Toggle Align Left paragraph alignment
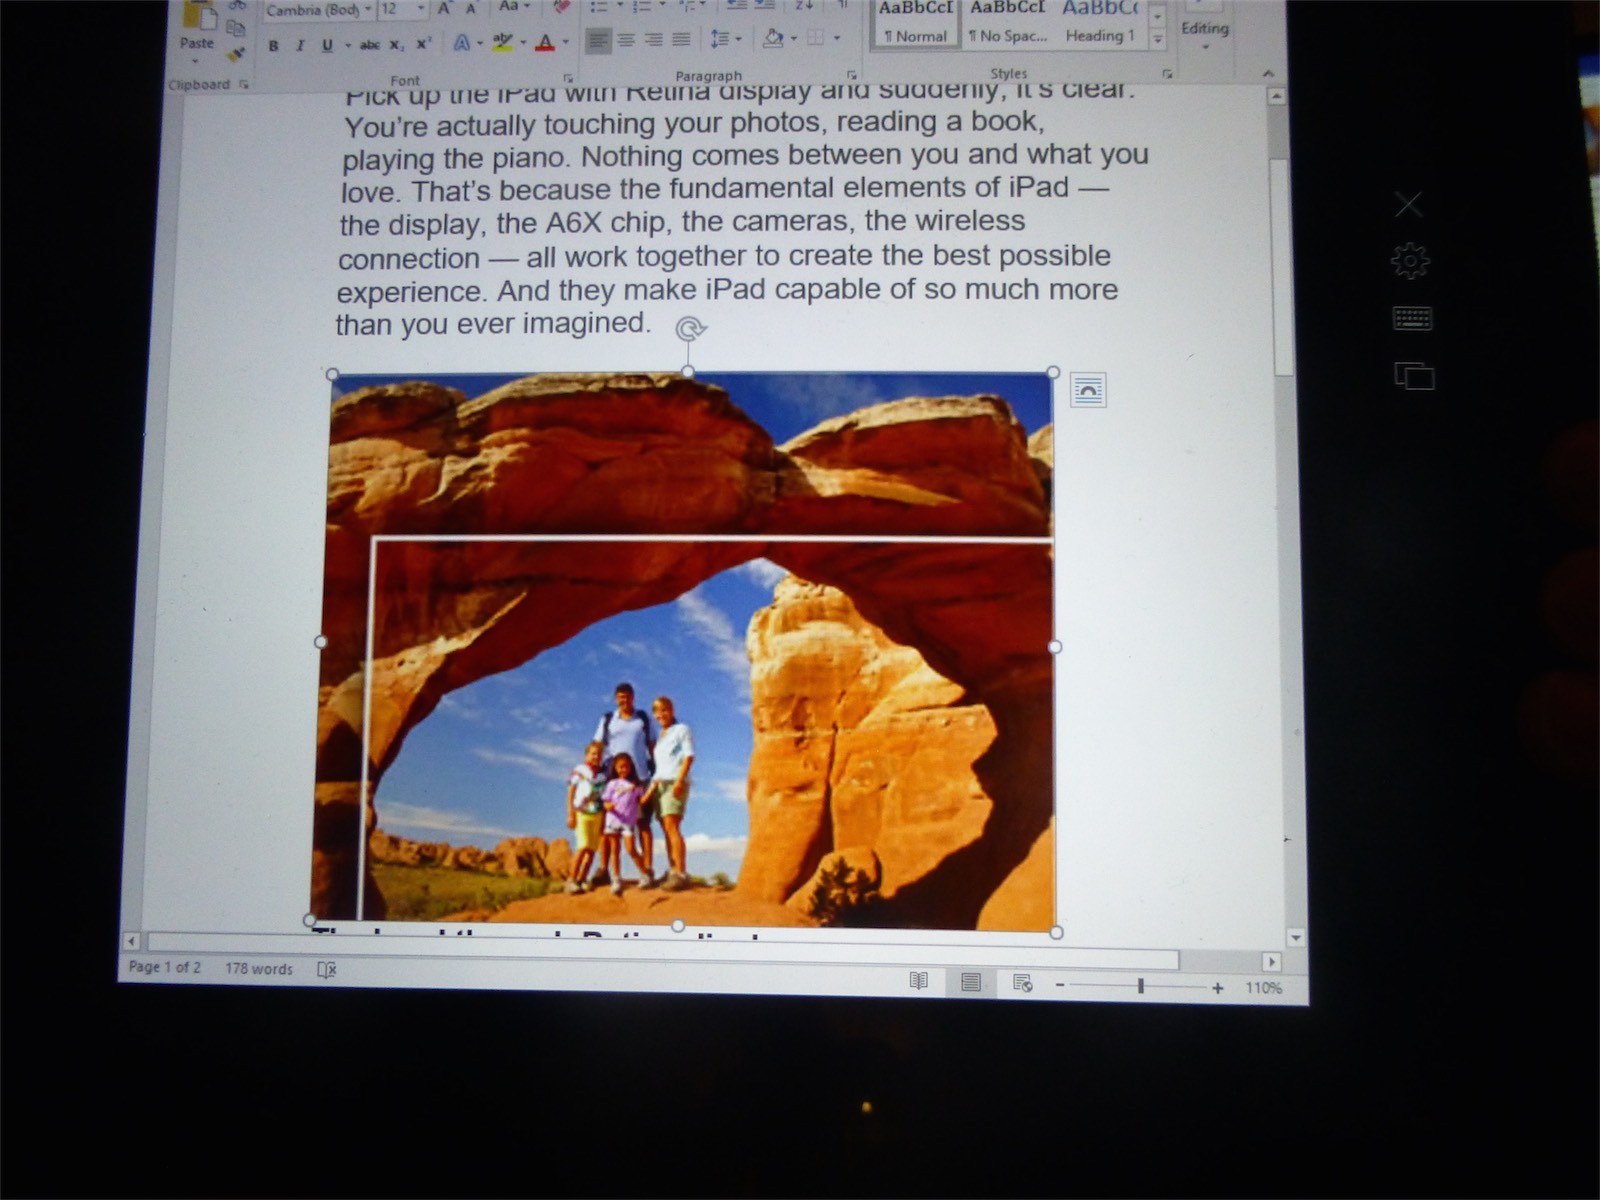The height and width of the screenshot is (1200, 1600). (598, 41)
